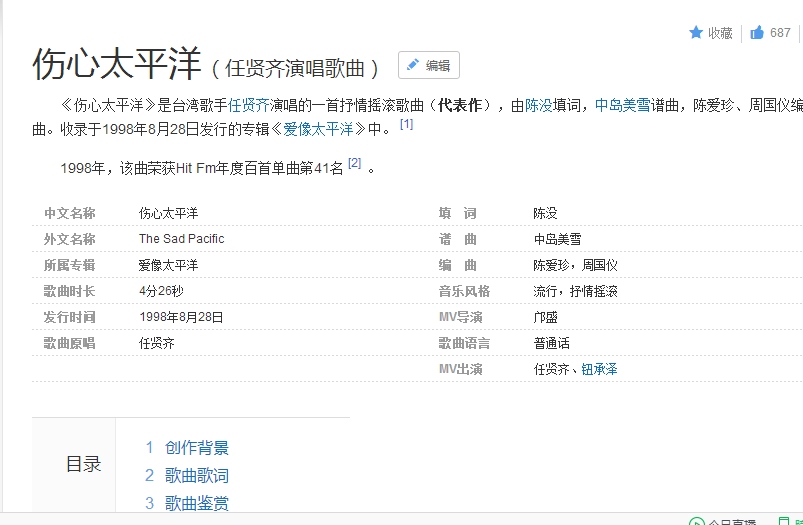Open the 爱像太平洋 album link
803x525 pixels.
[x=319, y=129]
